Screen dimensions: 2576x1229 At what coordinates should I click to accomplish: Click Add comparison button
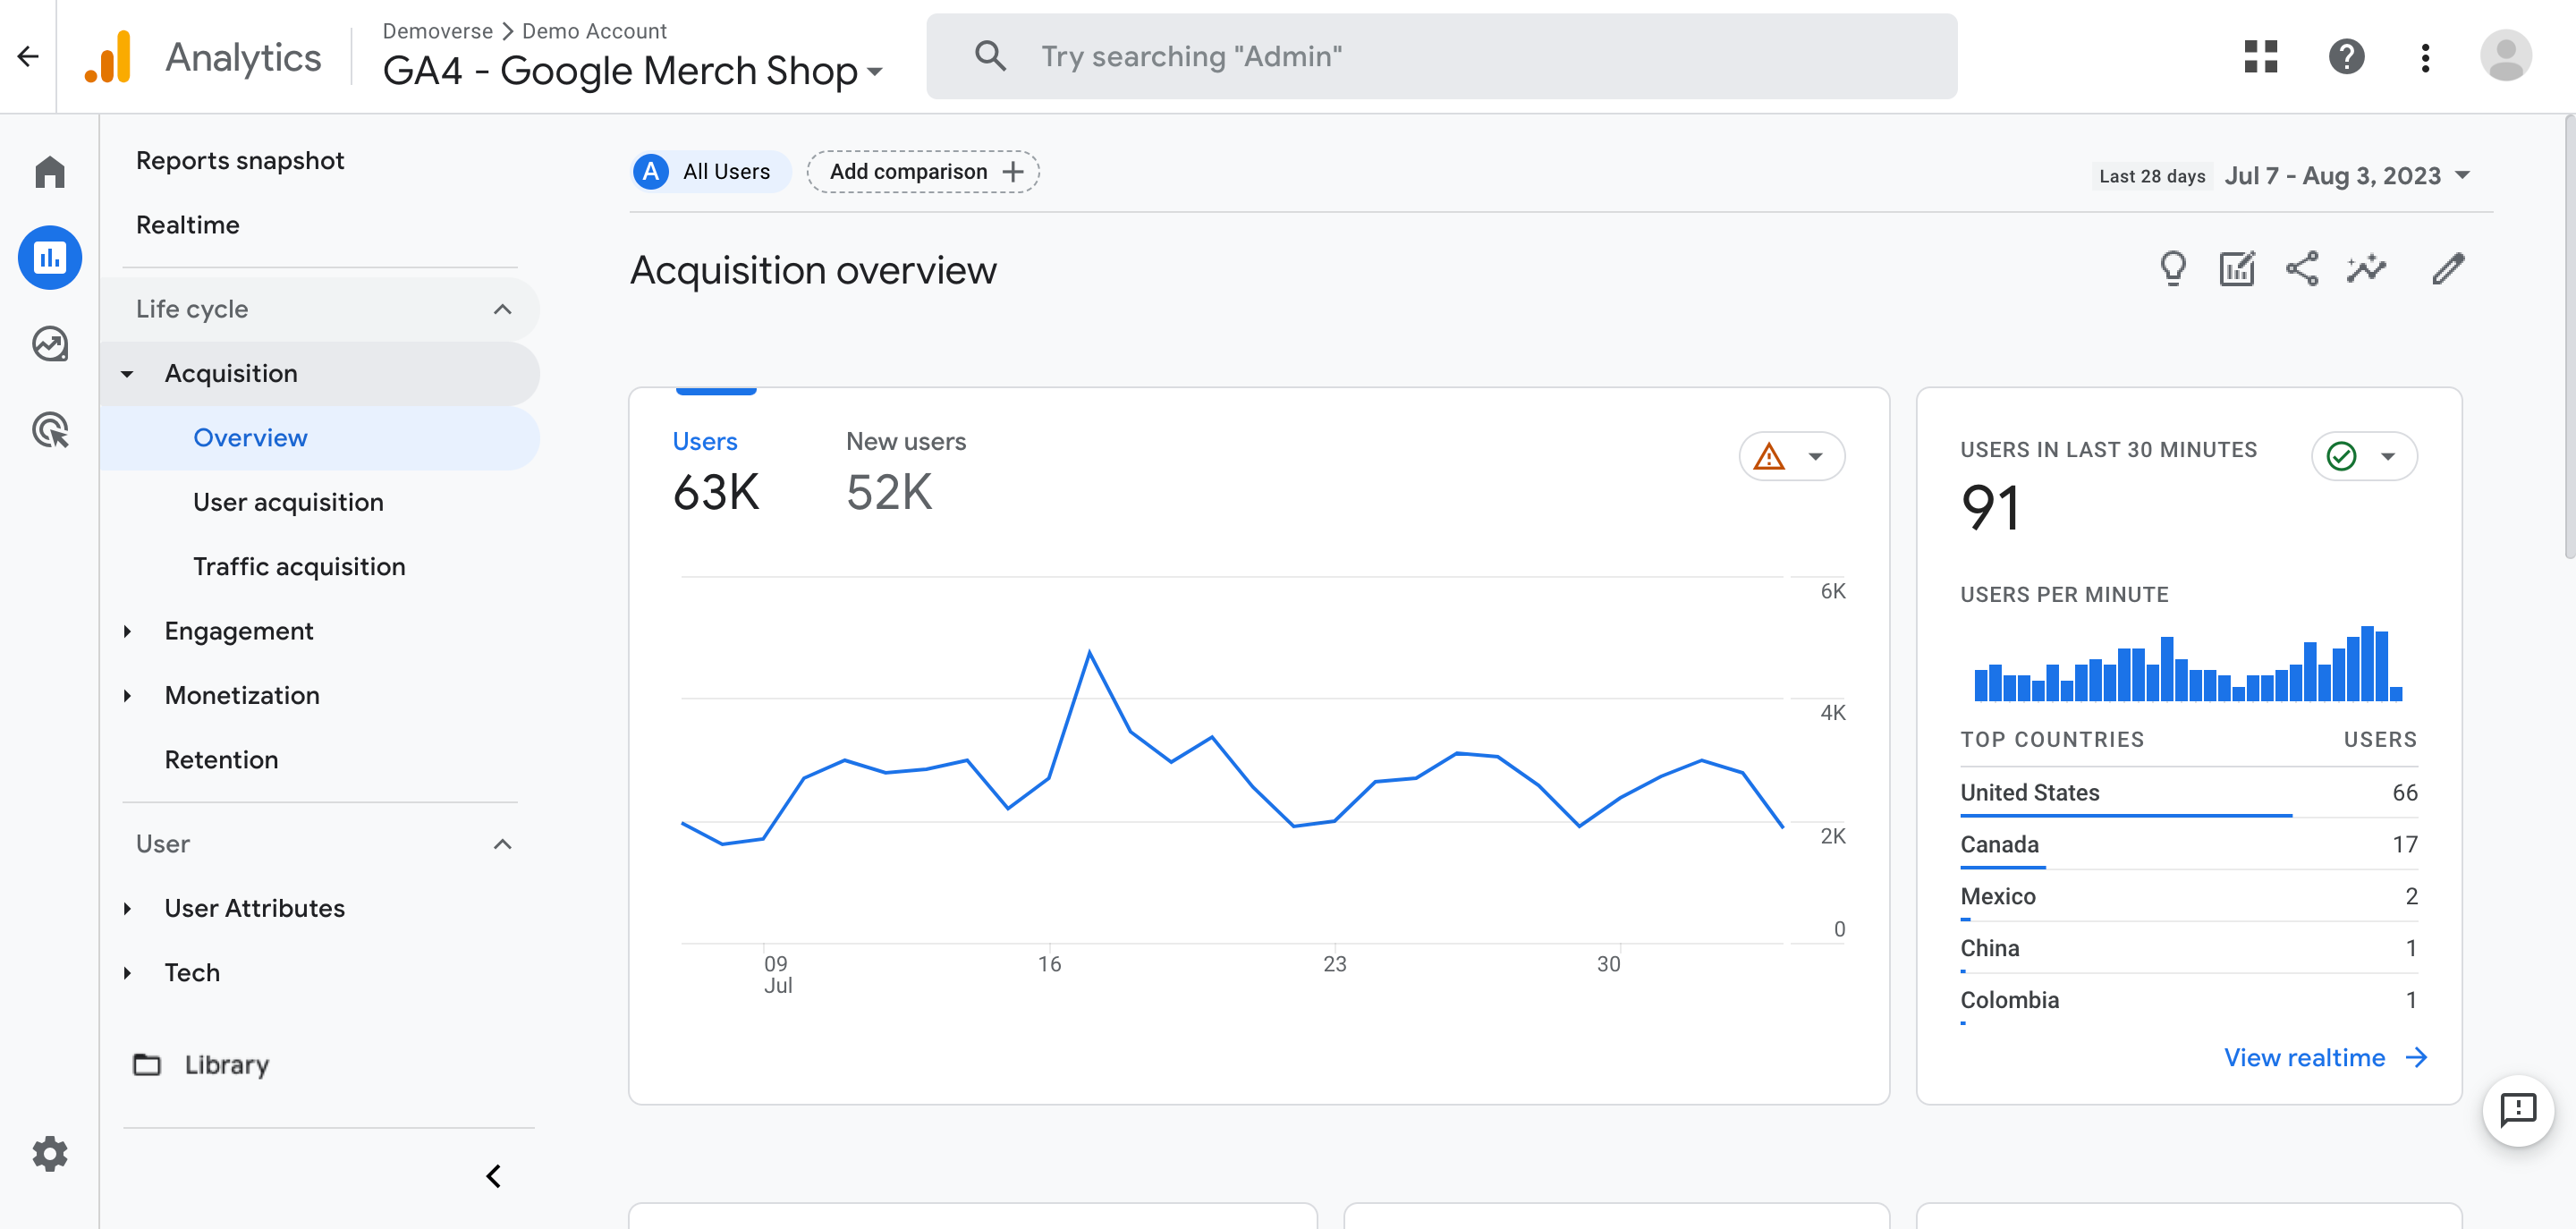point(927,171)
